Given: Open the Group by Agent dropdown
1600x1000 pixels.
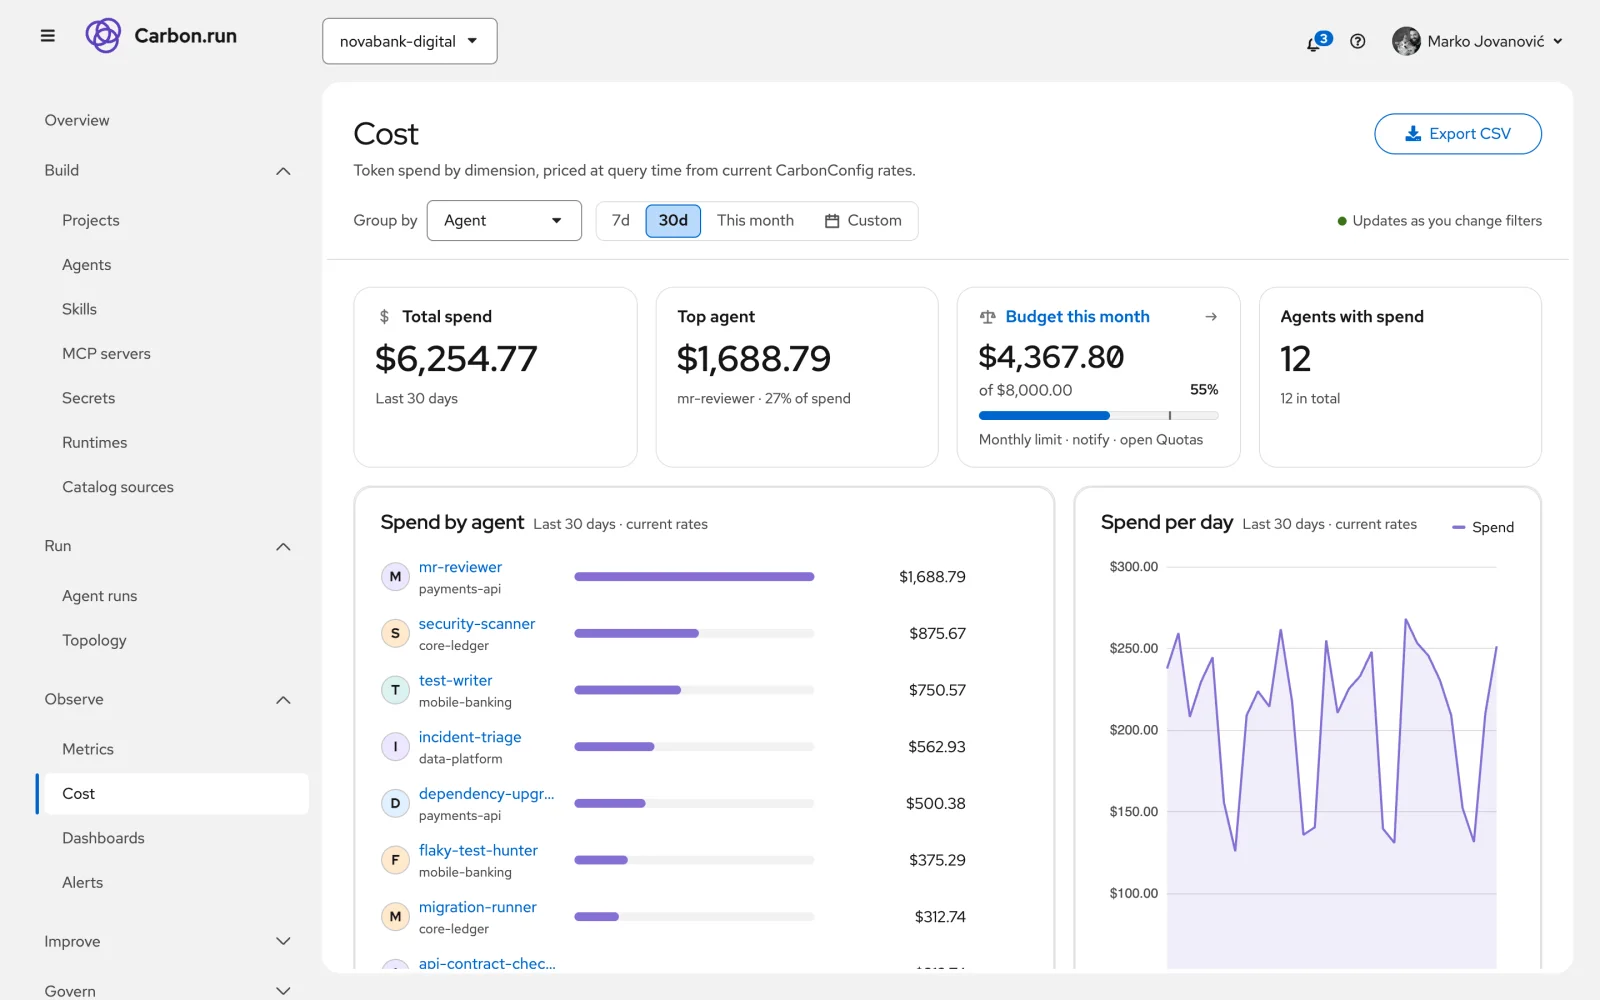Looking at the screenshot, I should point(504,221).
